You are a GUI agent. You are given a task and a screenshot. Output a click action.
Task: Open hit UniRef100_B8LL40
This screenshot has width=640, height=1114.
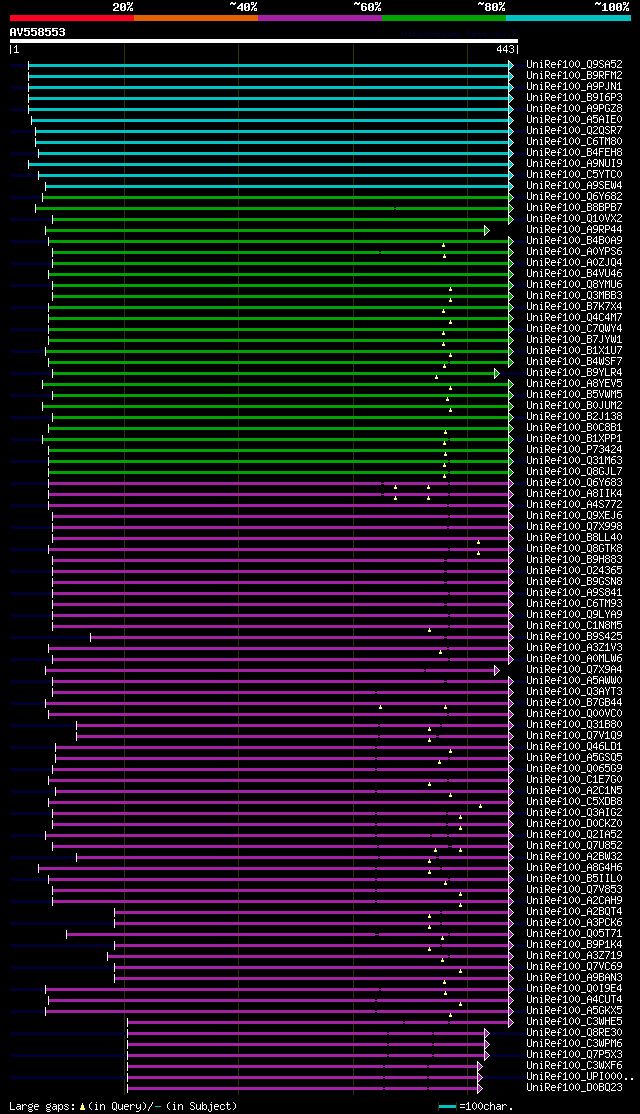point(574,538)
